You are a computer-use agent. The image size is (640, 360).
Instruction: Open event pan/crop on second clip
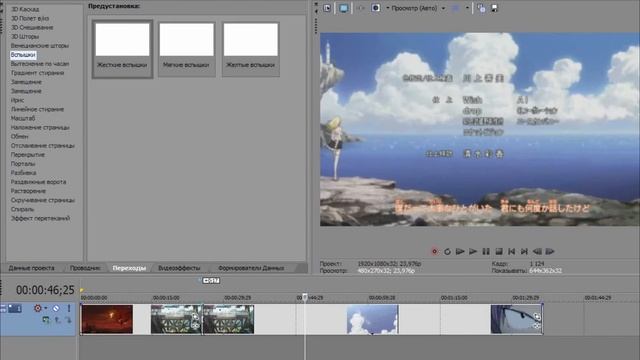pos(195,317)
